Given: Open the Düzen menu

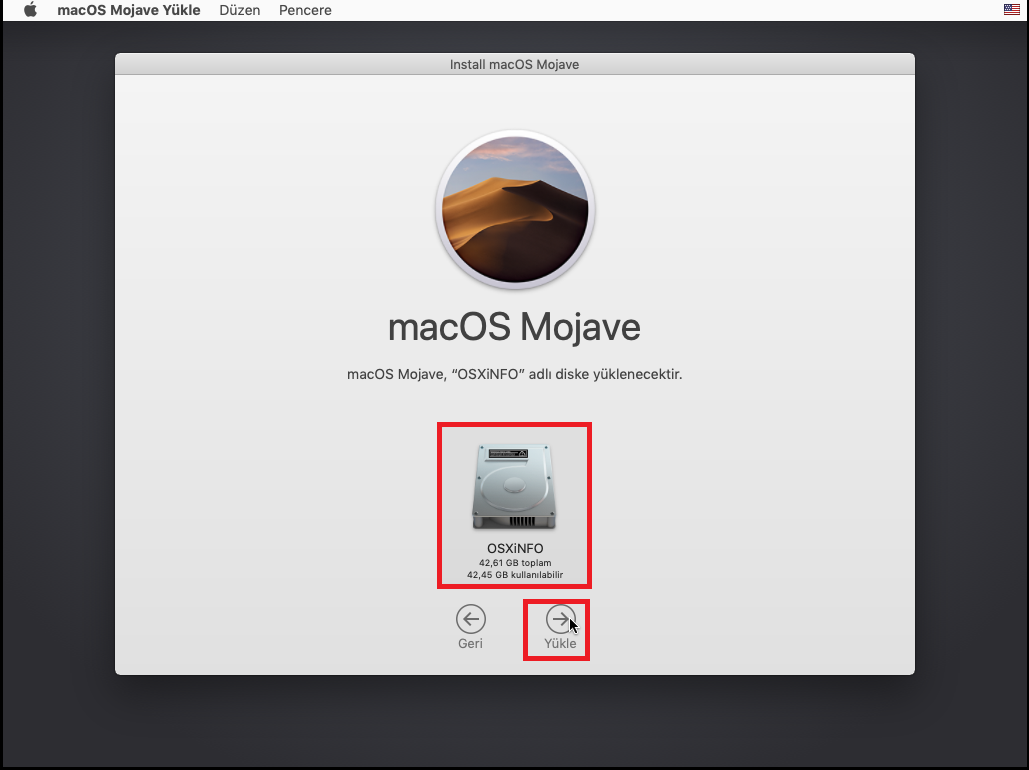Looking at the screenshot, I should [239, 10].
